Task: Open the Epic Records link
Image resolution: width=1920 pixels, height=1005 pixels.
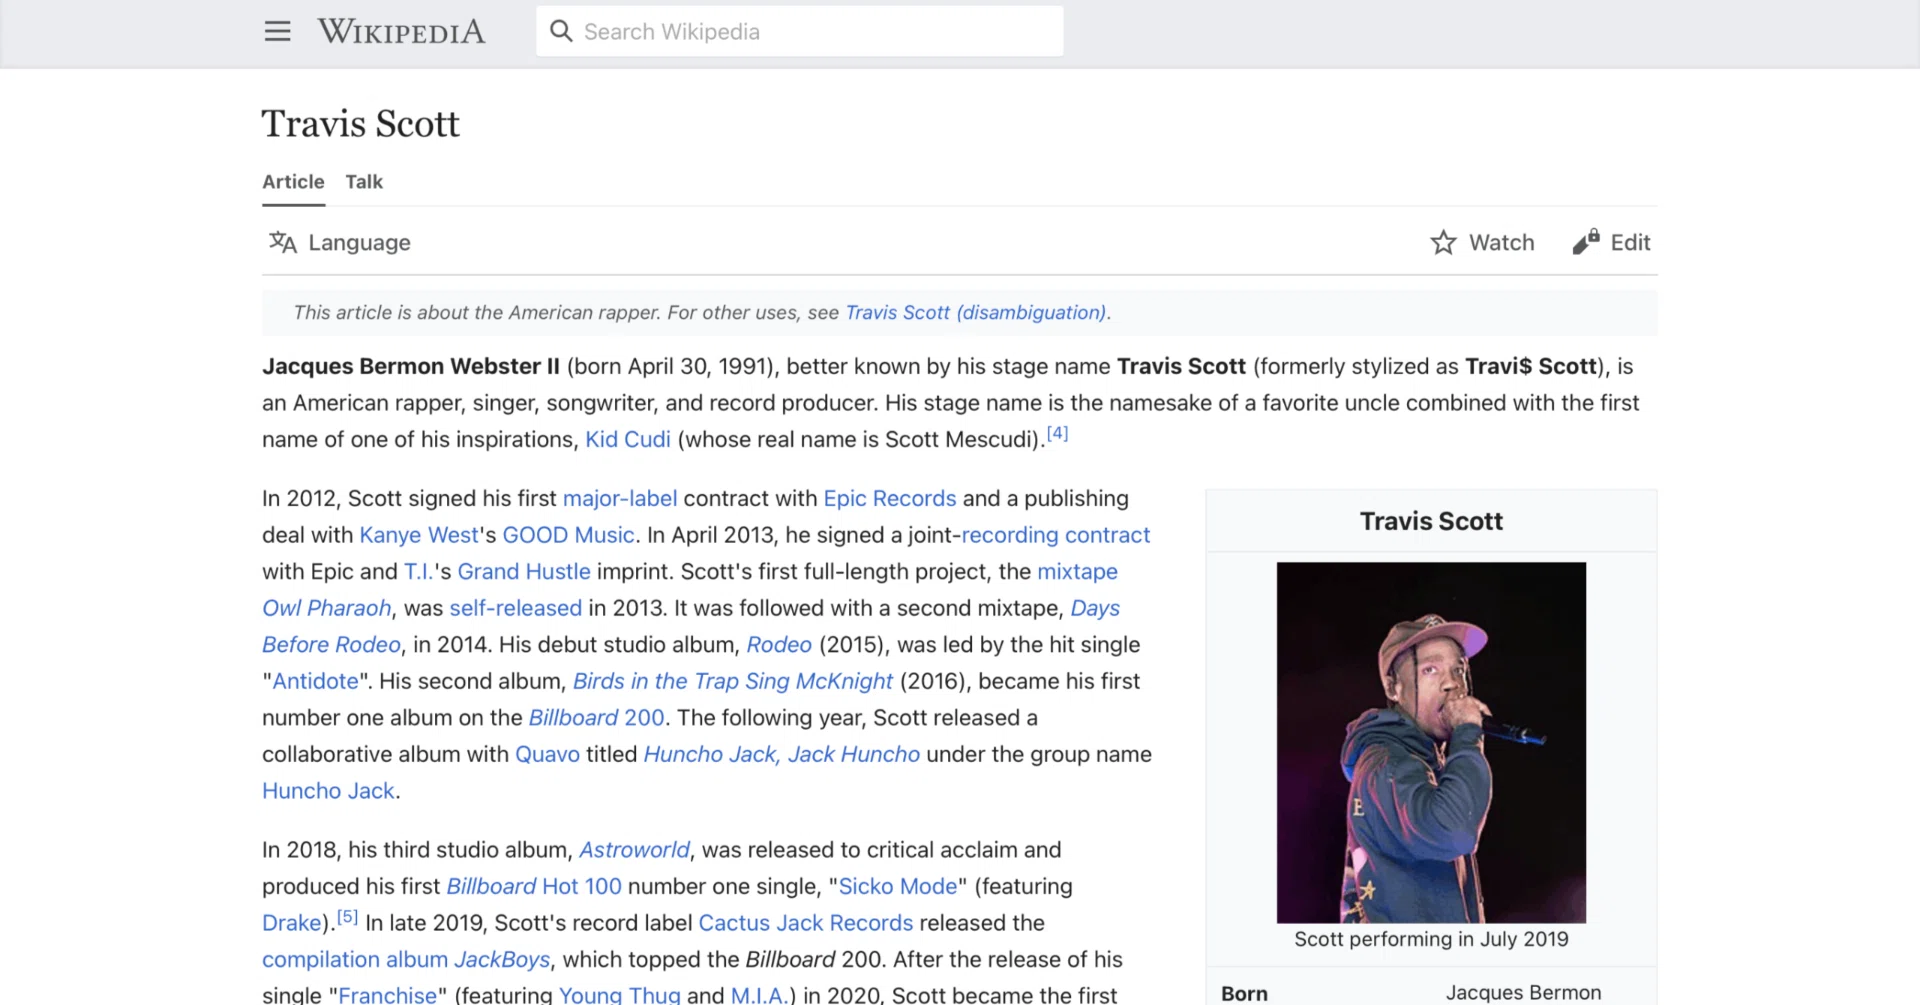Action: 890,498
